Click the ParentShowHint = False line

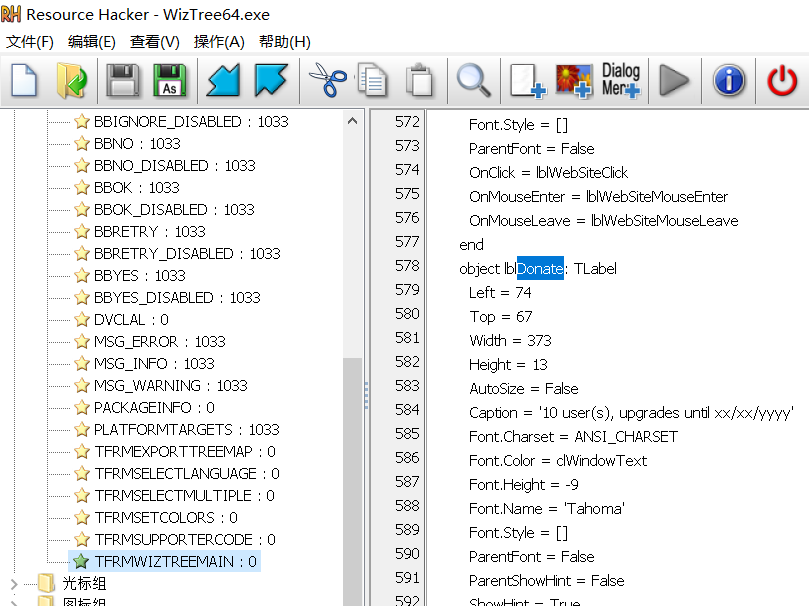tap(546, 581)
